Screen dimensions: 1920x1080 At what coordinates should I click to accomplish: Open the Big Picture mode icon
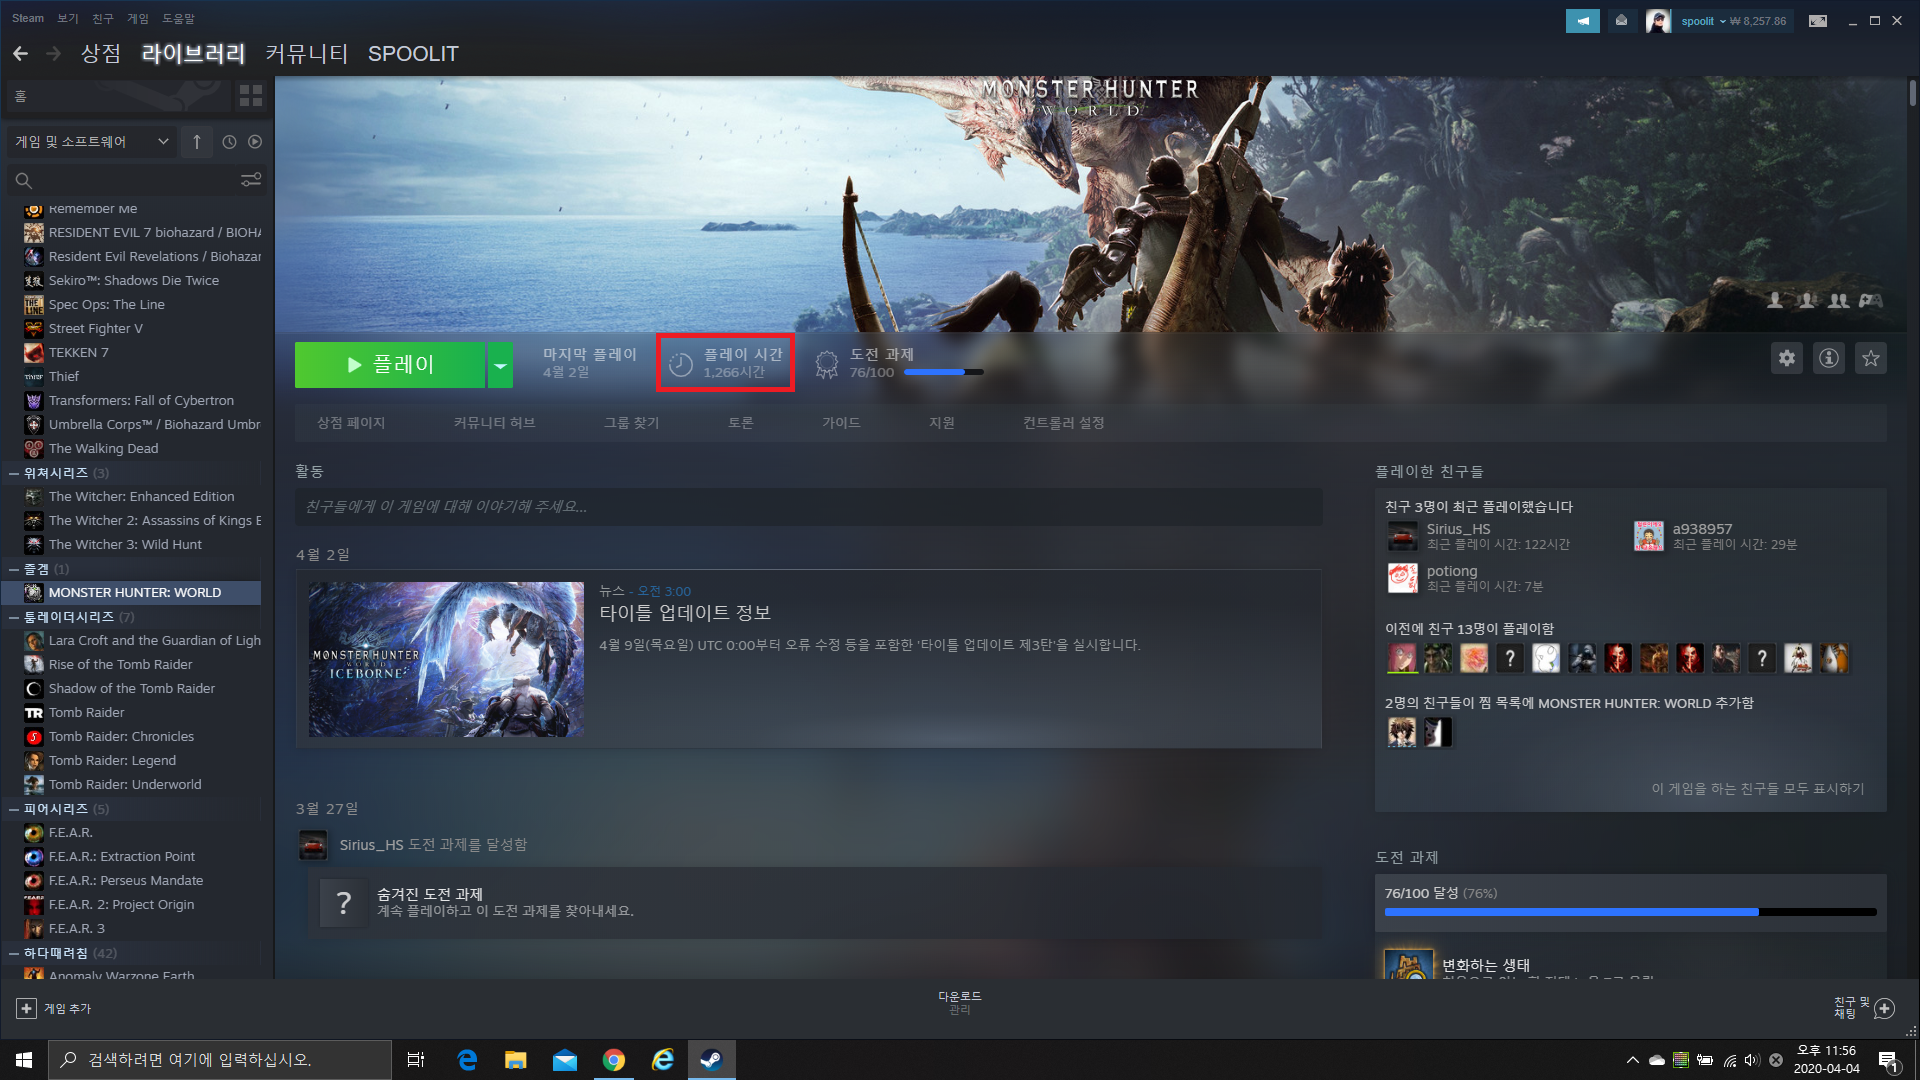(1817, 21)
